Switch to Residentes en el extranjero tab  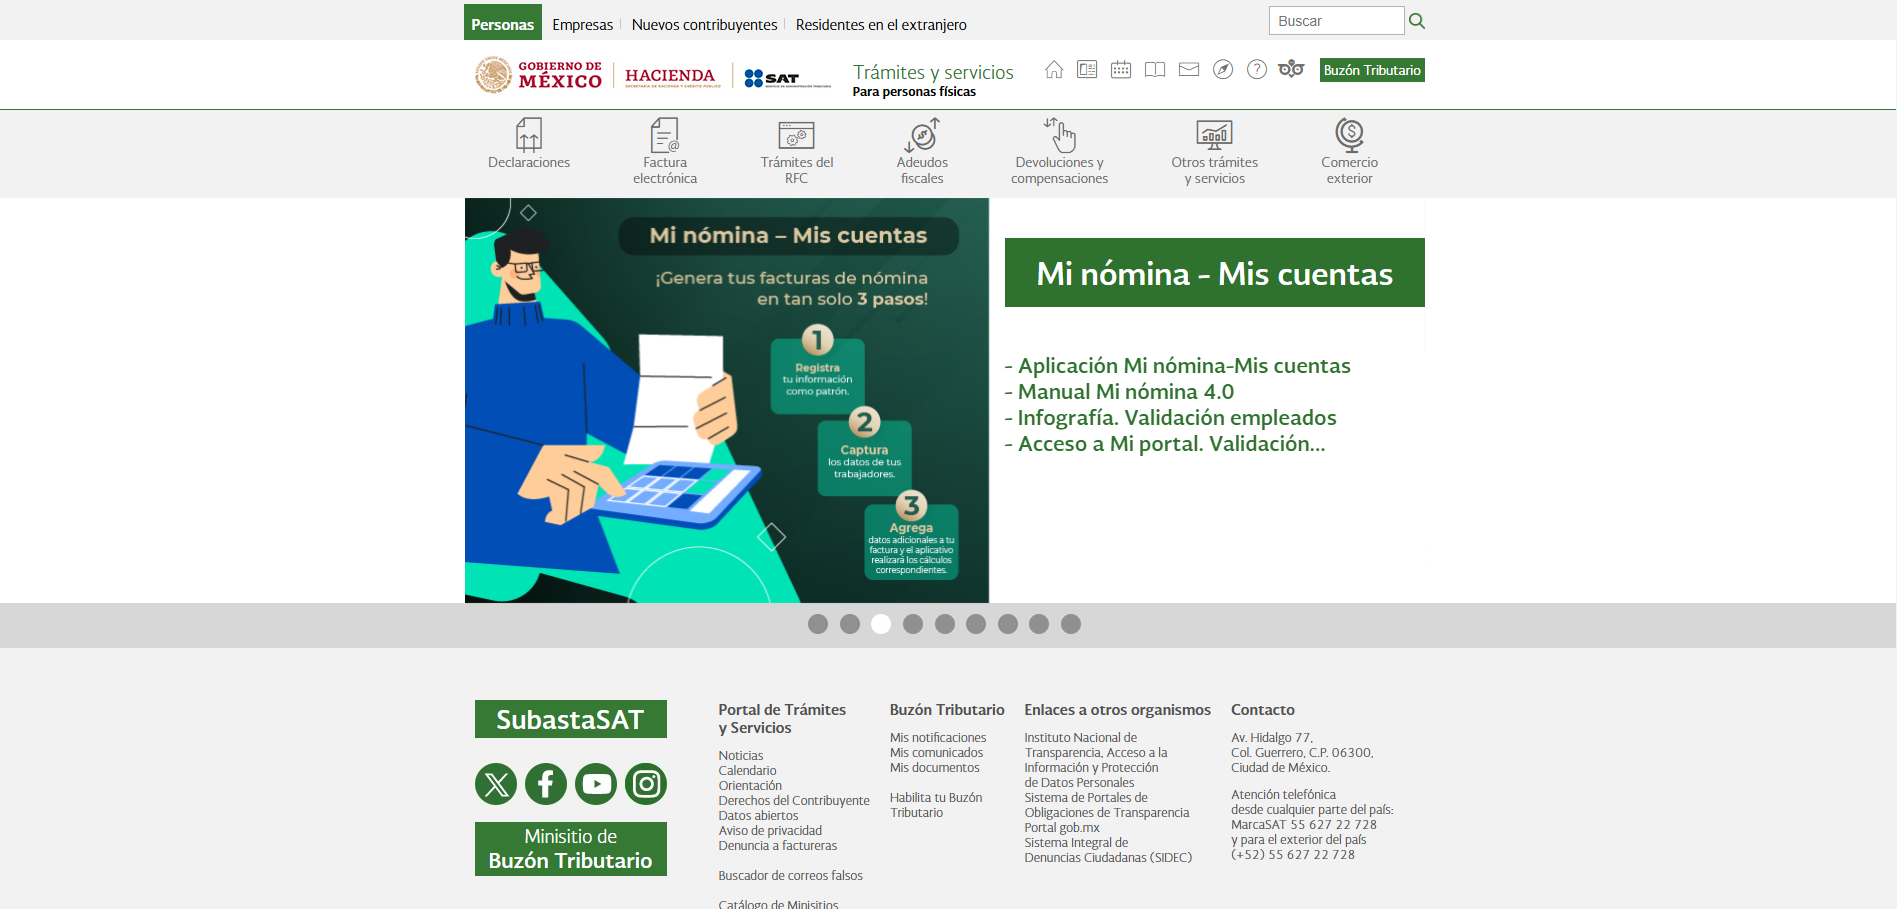tap(881, 25)
